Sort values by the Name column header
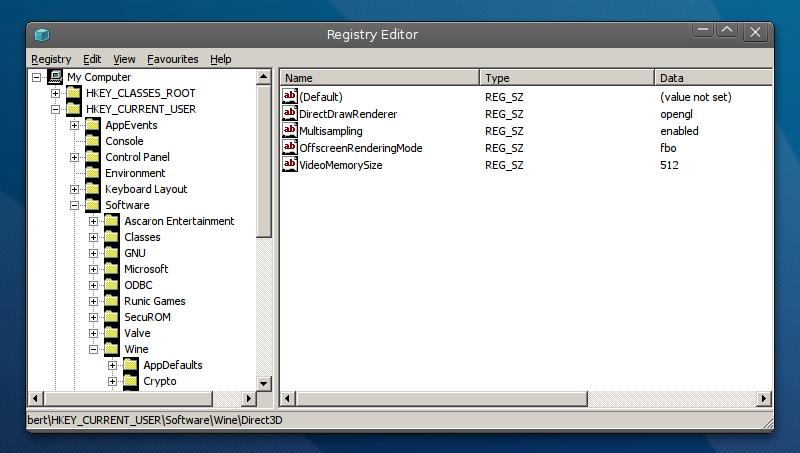 point(380,78)
